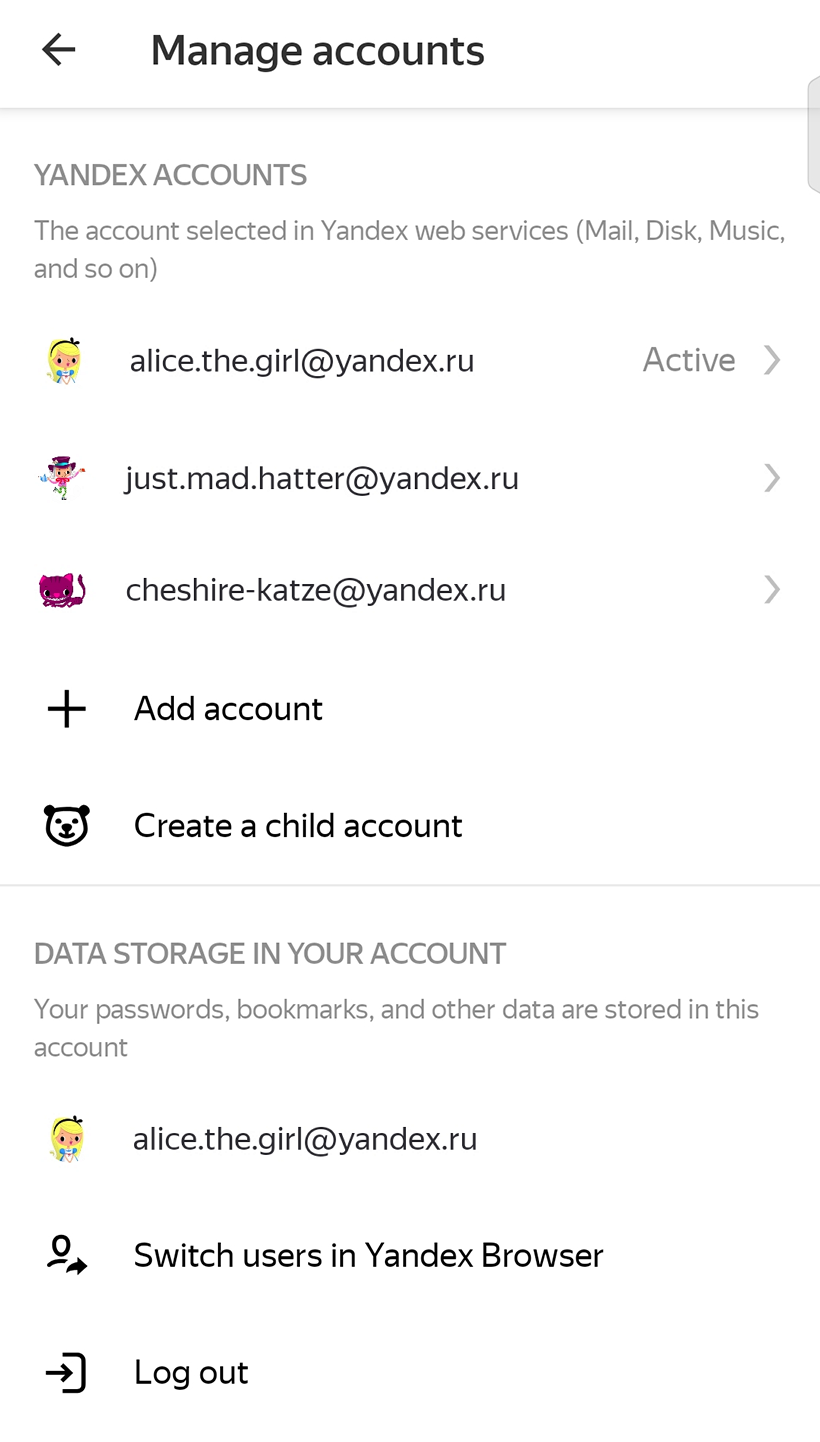Tap the log out door-arrow icon

pos(66,1373)
